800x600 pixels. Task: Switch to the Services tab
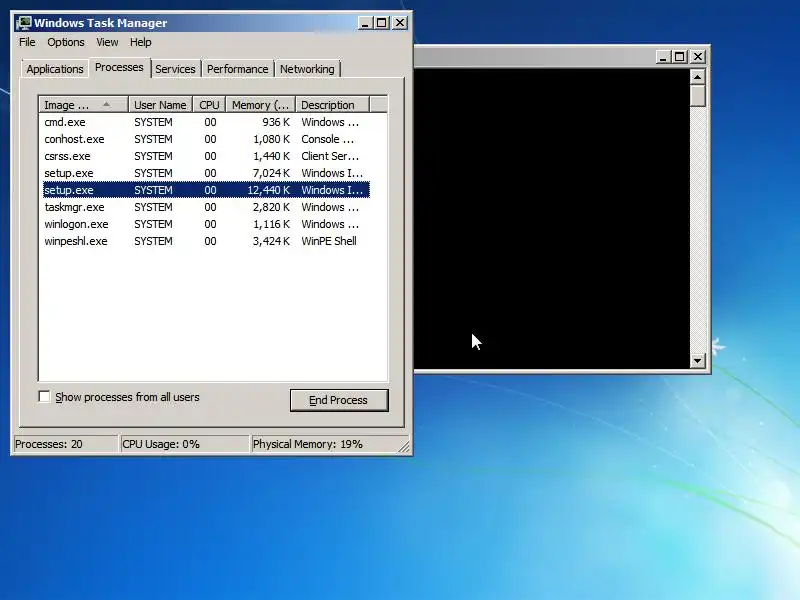pos(175,69)
